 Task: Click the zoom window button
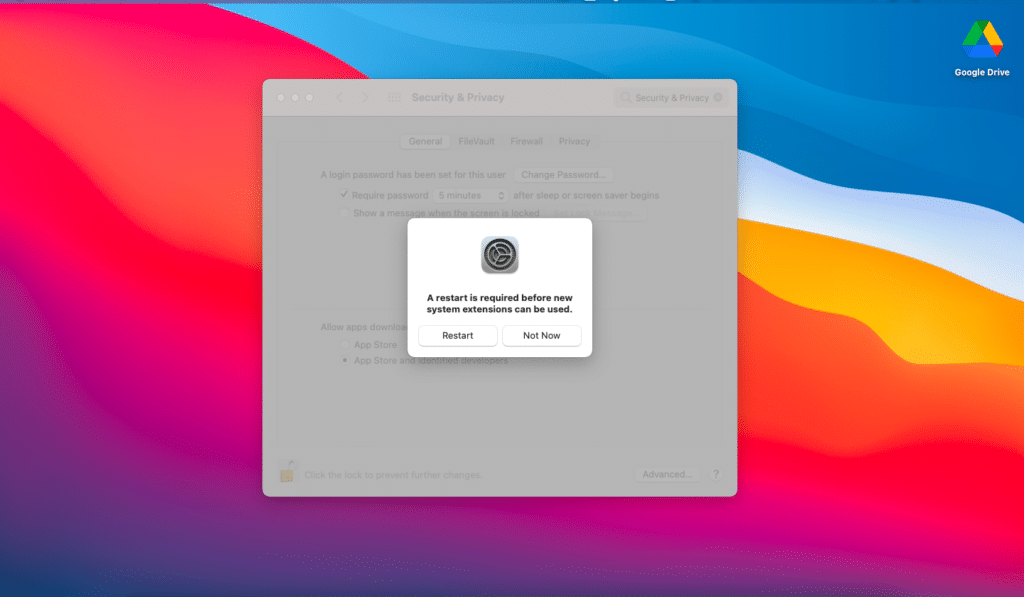click(310, 97)
